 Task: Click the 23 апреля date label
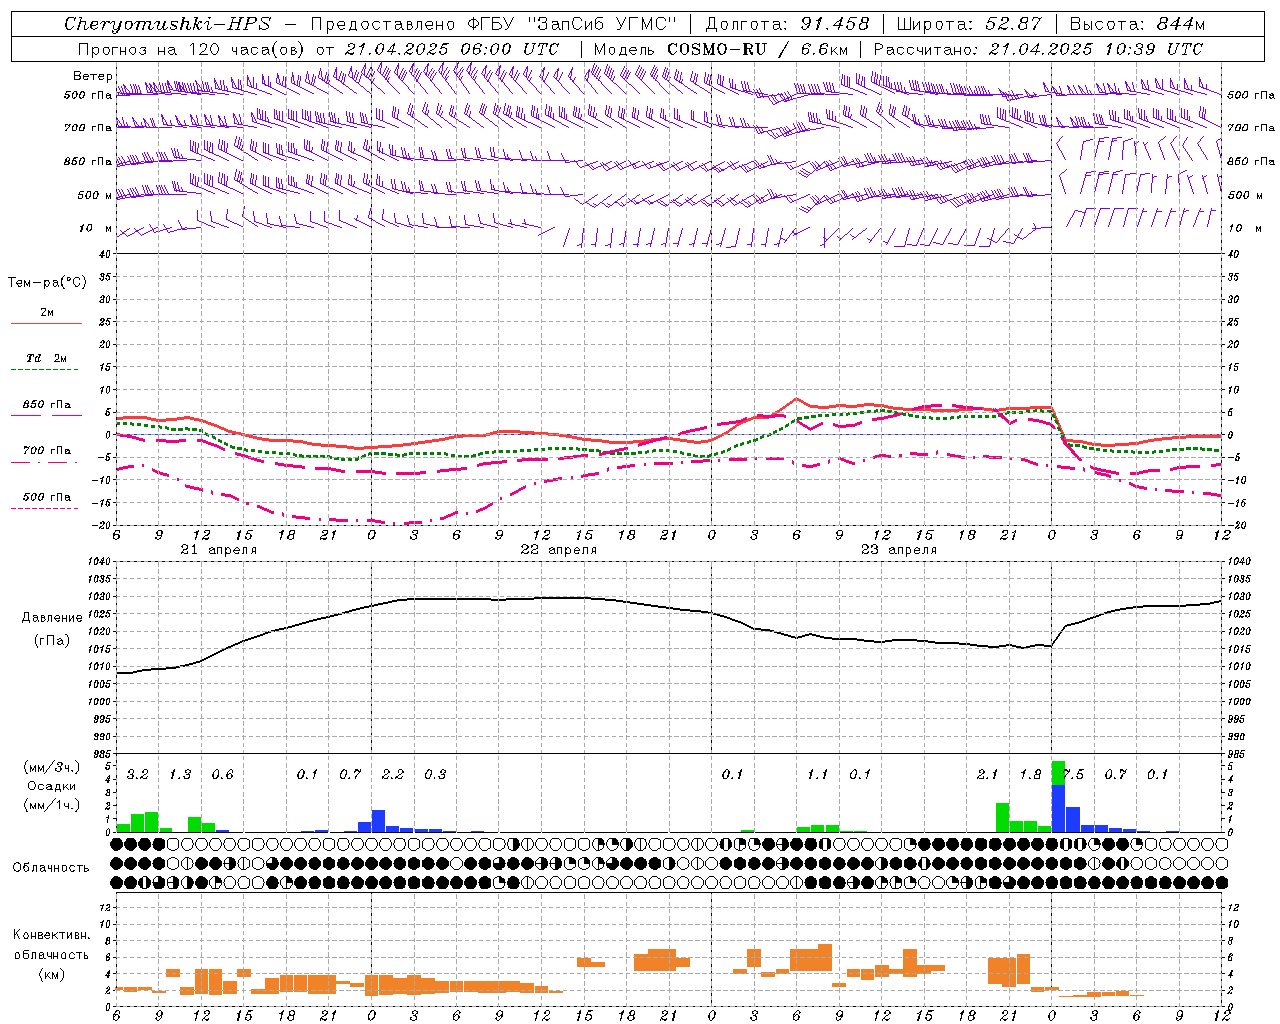coord(899,550)
